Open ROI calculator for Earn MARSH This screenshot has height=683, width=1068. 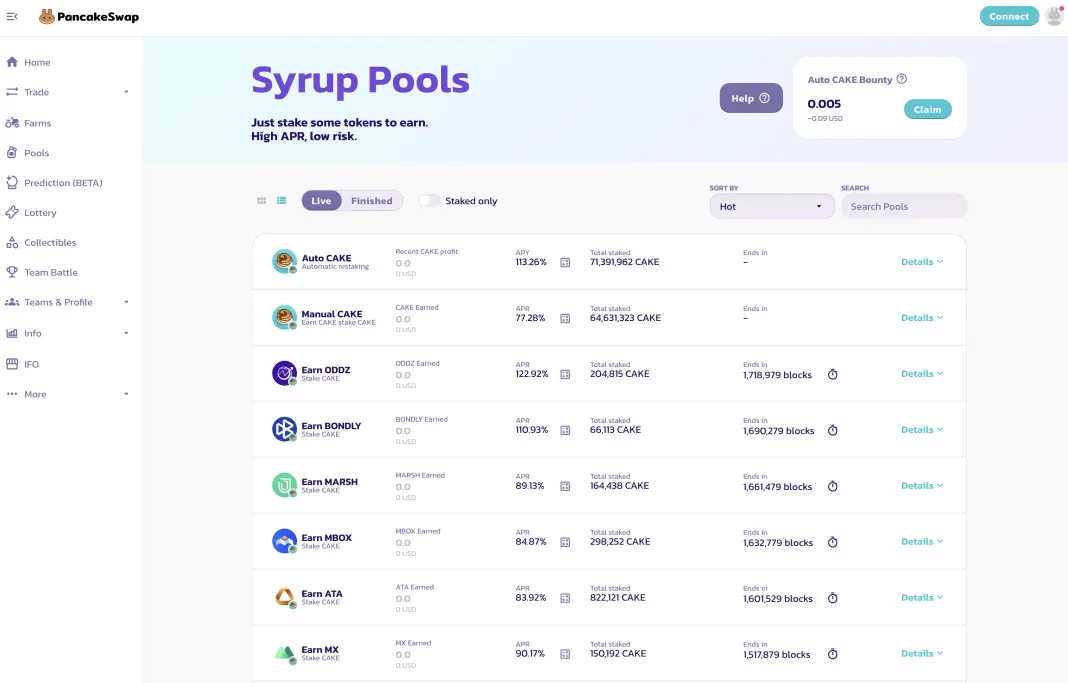(565, 486)
